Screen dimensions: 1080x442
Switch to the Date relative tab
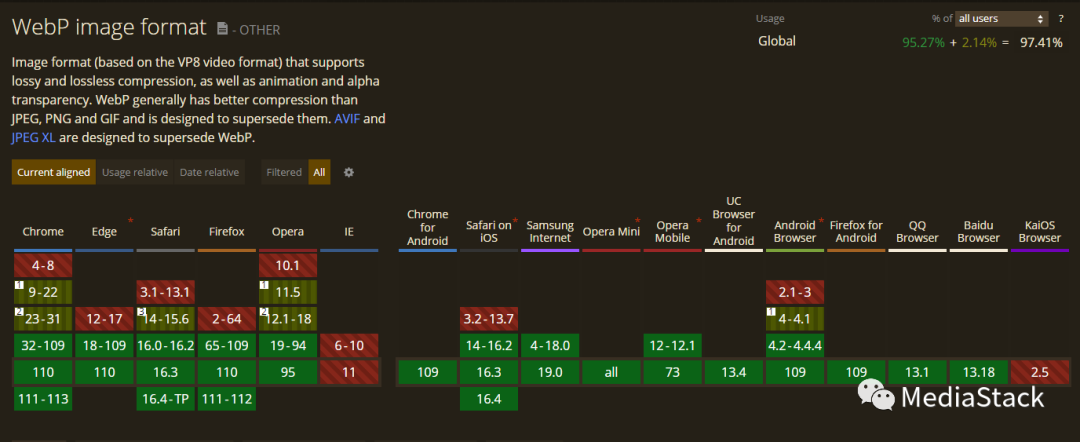click(209, 172)
